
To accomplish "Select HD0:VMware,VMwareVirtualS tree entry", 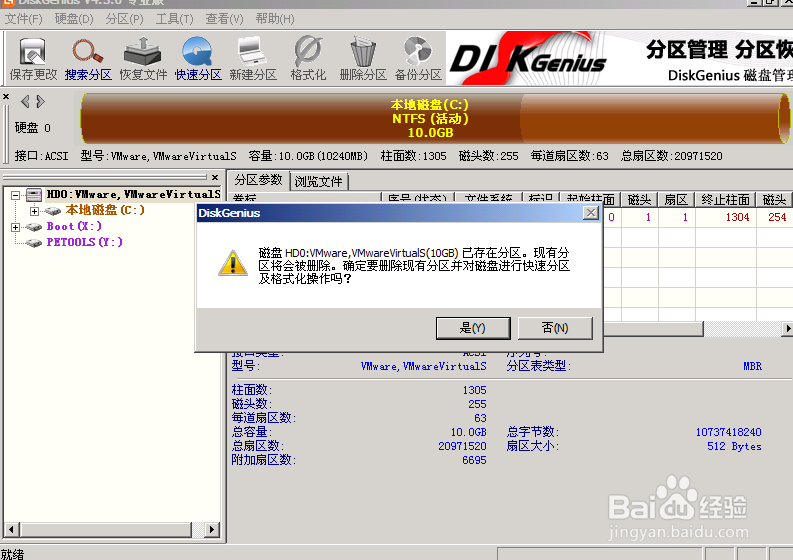I will click(x=134, y=195).
